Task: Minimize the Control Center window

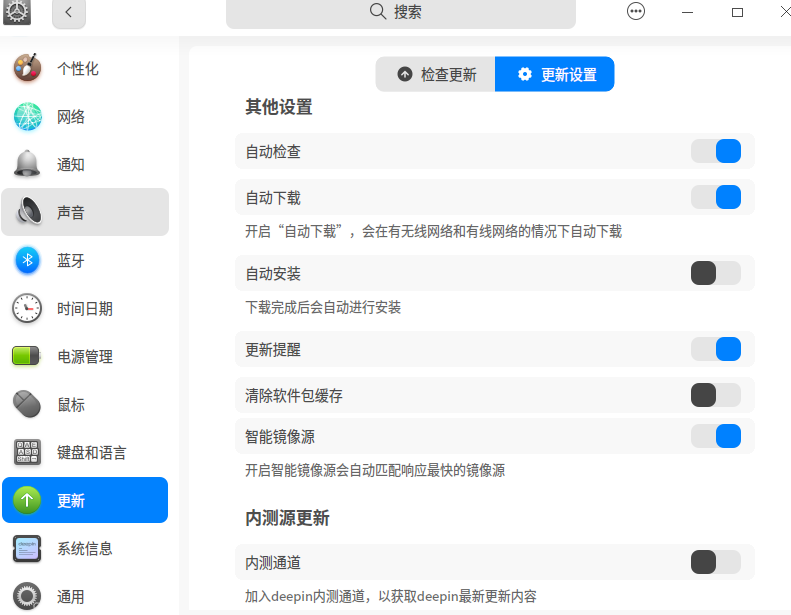Action: pyautogui.click(x=687, y=12)
